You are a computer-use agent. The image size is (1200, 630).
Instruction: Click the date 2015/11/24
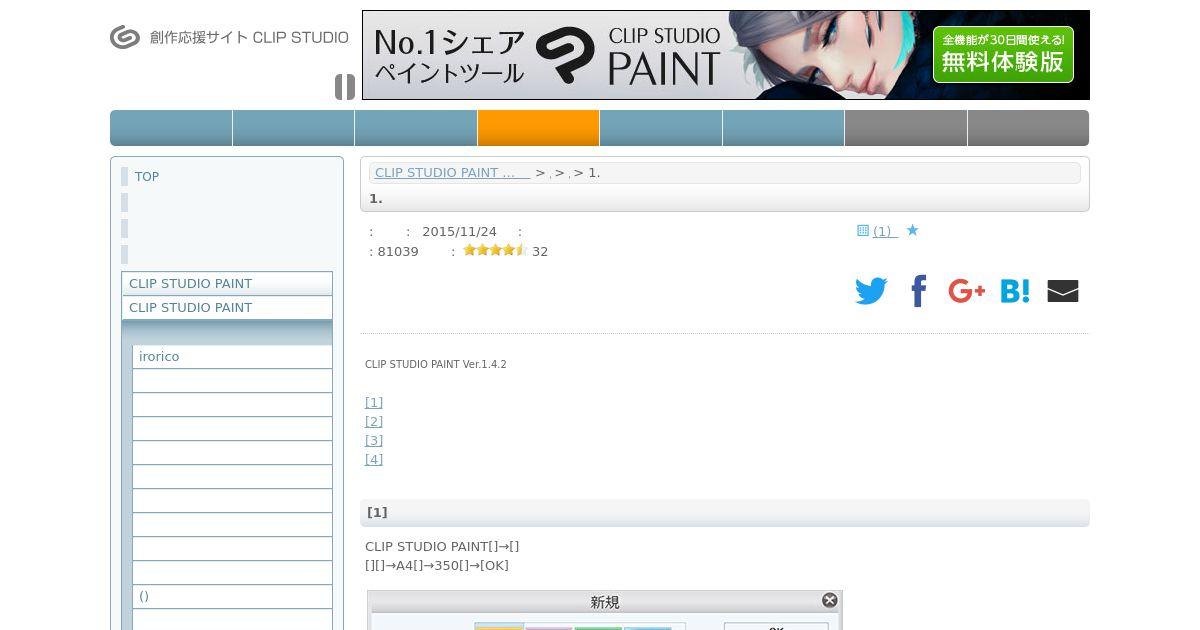tap(459, 231)
